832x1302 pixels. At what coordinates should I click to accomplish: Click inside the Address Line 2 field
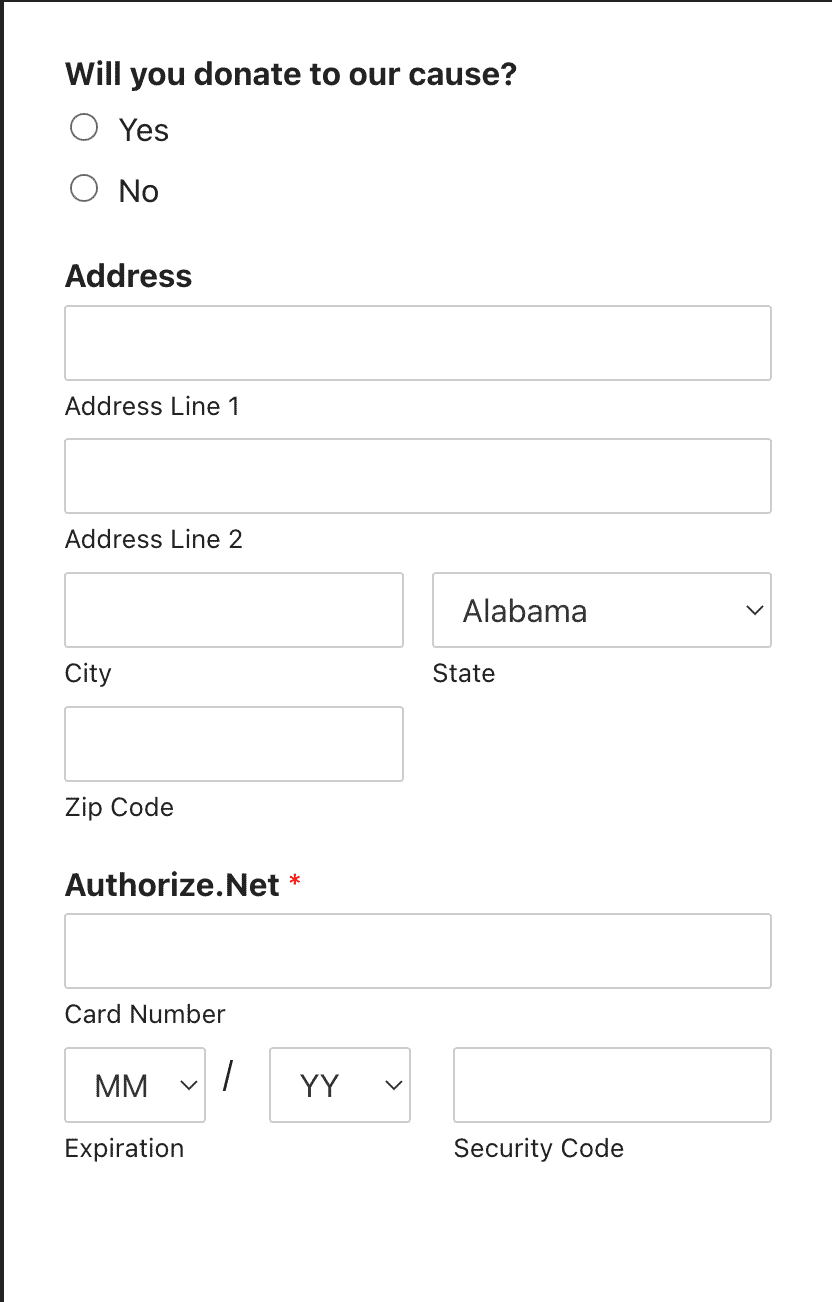tap(417, 476)
